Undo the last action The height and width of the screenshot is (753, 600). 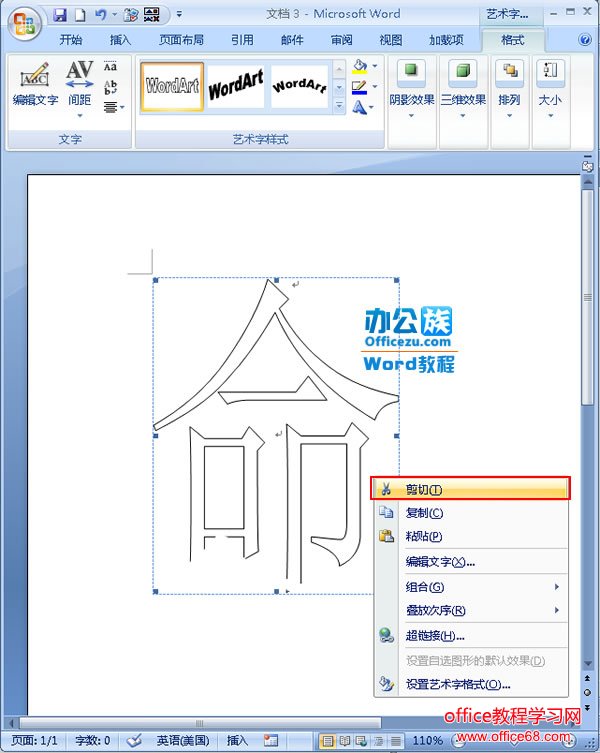[x=100, y=14]
